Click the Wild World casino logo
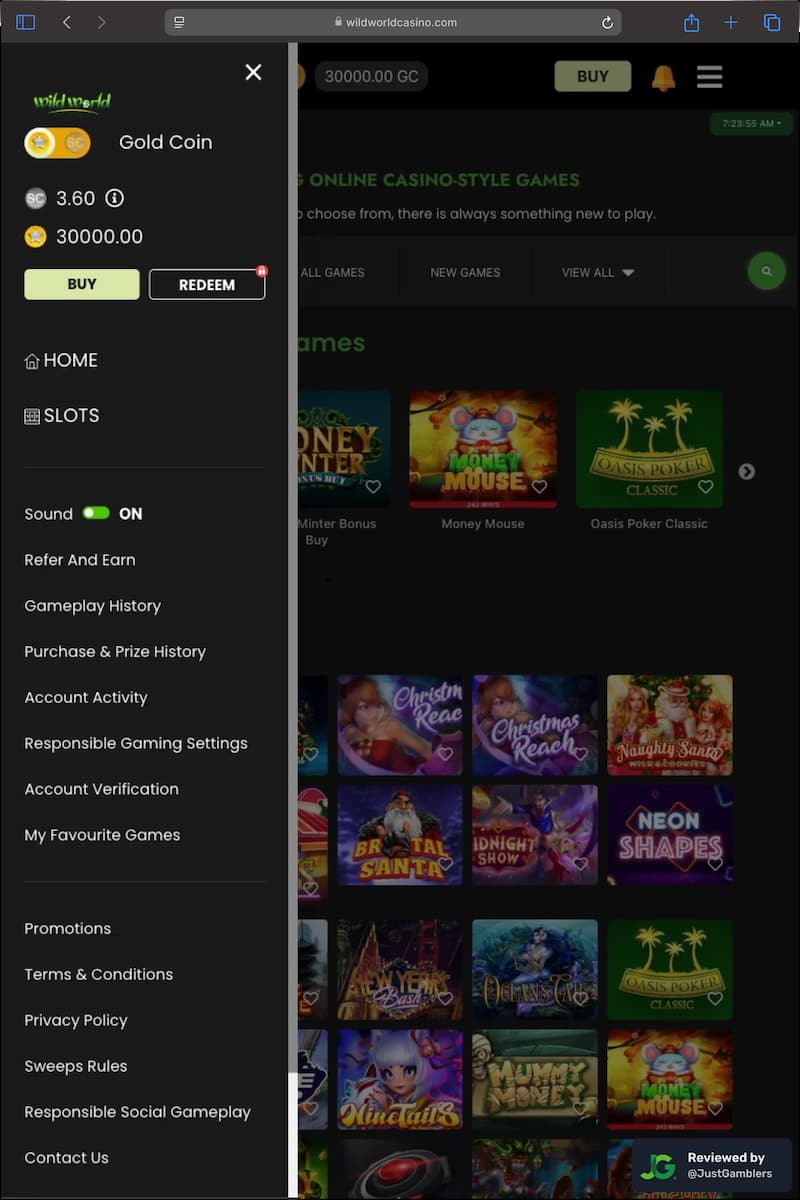The height and width of the screenshot is (1200, 800). coord(71,100)
